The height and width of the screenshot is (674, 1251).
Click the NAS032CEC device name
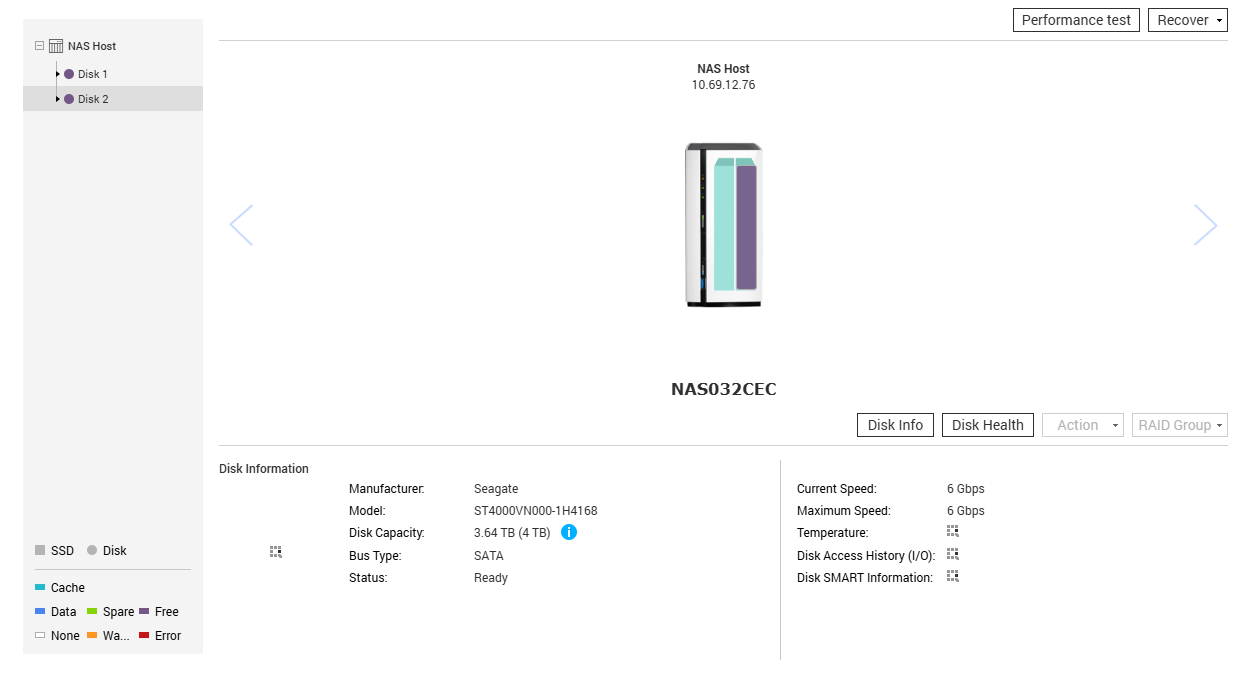click(723, 389)
